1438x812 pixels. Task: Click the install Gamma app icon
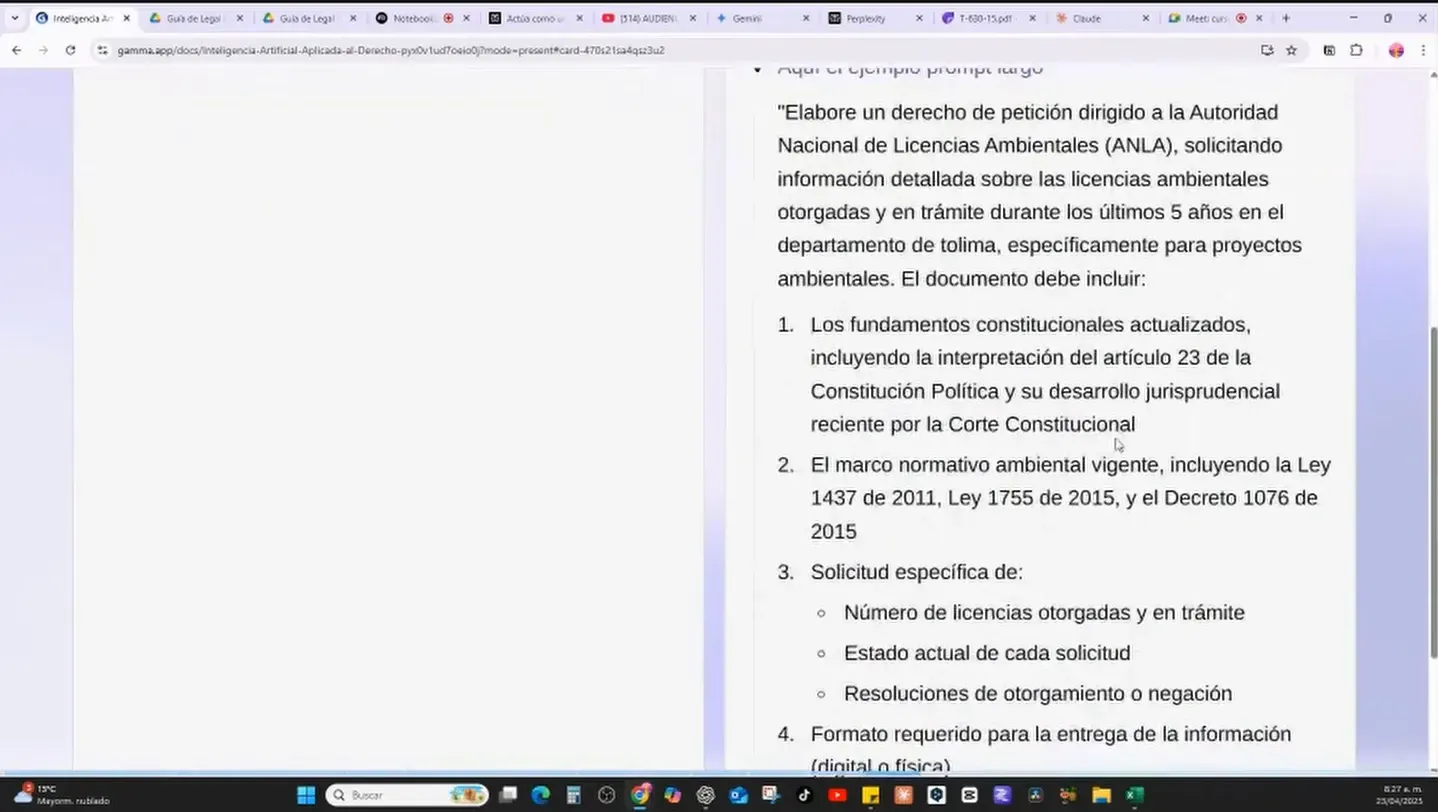tap(1267, 50)
